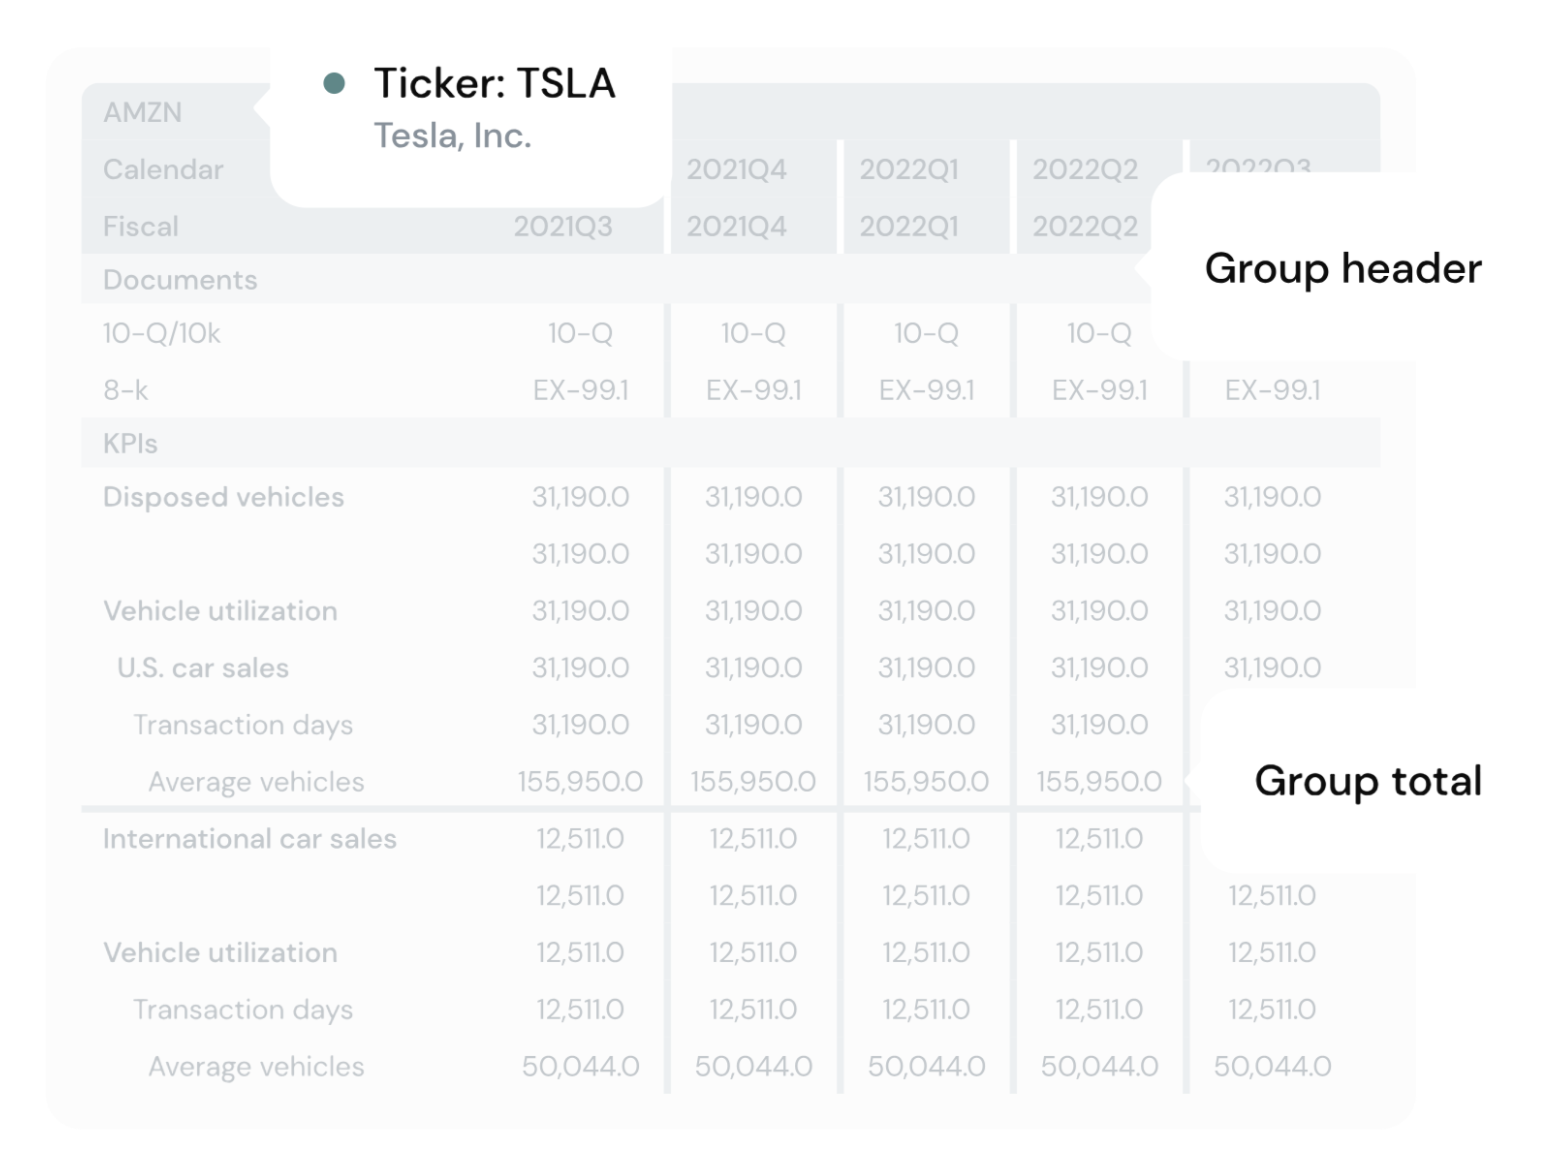Expand the Disposed vehicles row
This screenshot has height=1176, width=1552.
click(223, 497)
